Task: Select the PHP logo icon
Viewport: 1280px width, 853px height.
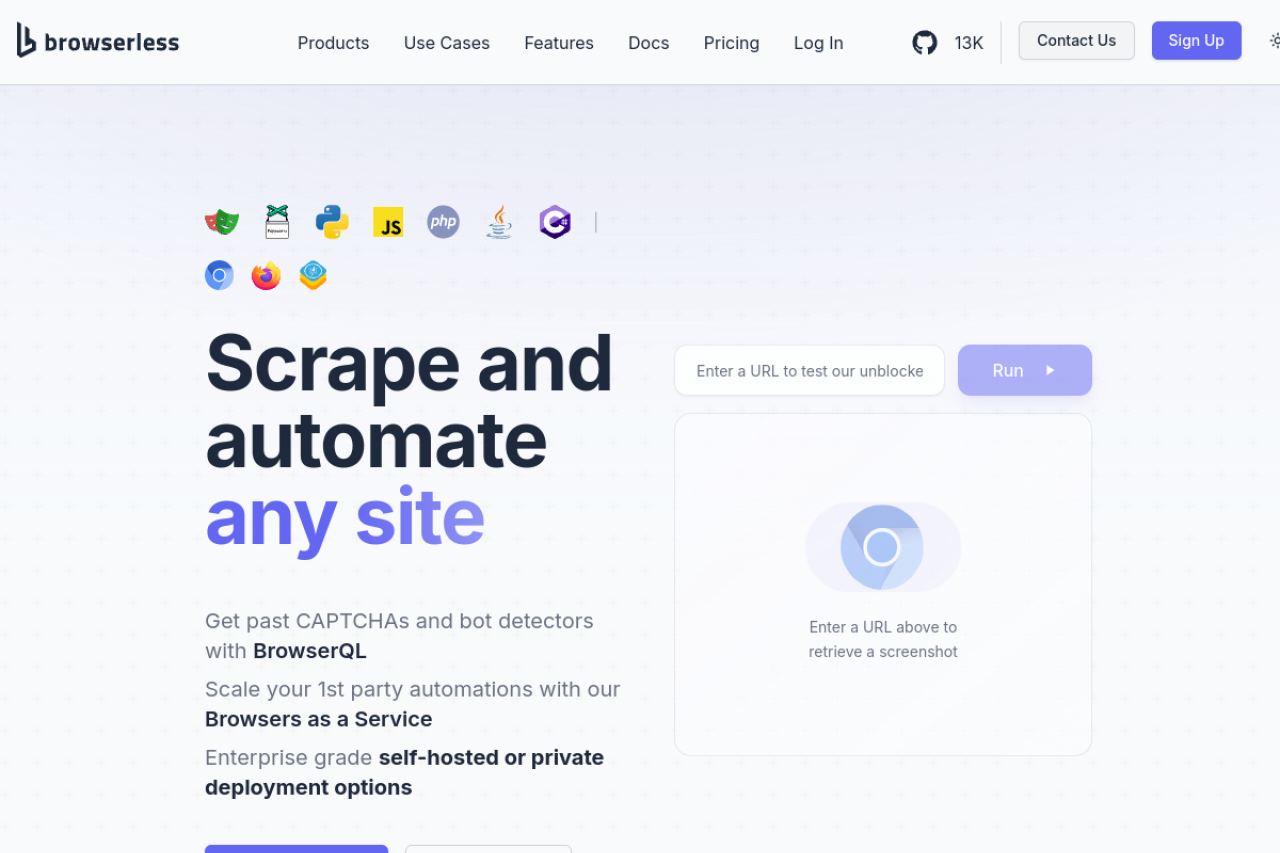Action: coord(443,222)
